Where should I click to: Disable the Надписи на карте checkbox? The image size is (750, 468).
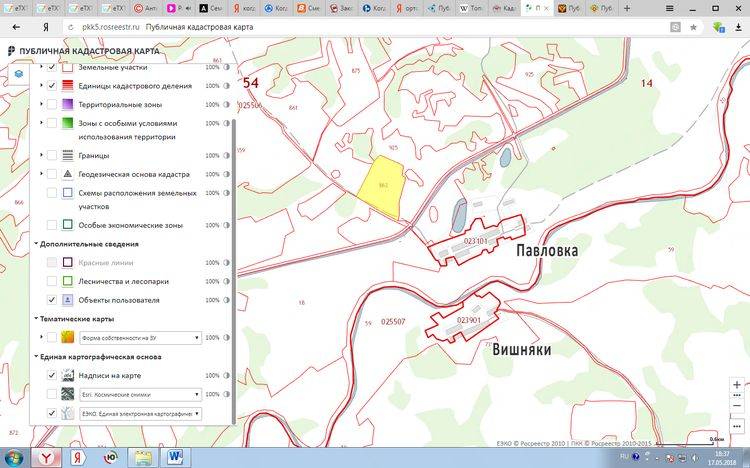(x=52, y=376)
